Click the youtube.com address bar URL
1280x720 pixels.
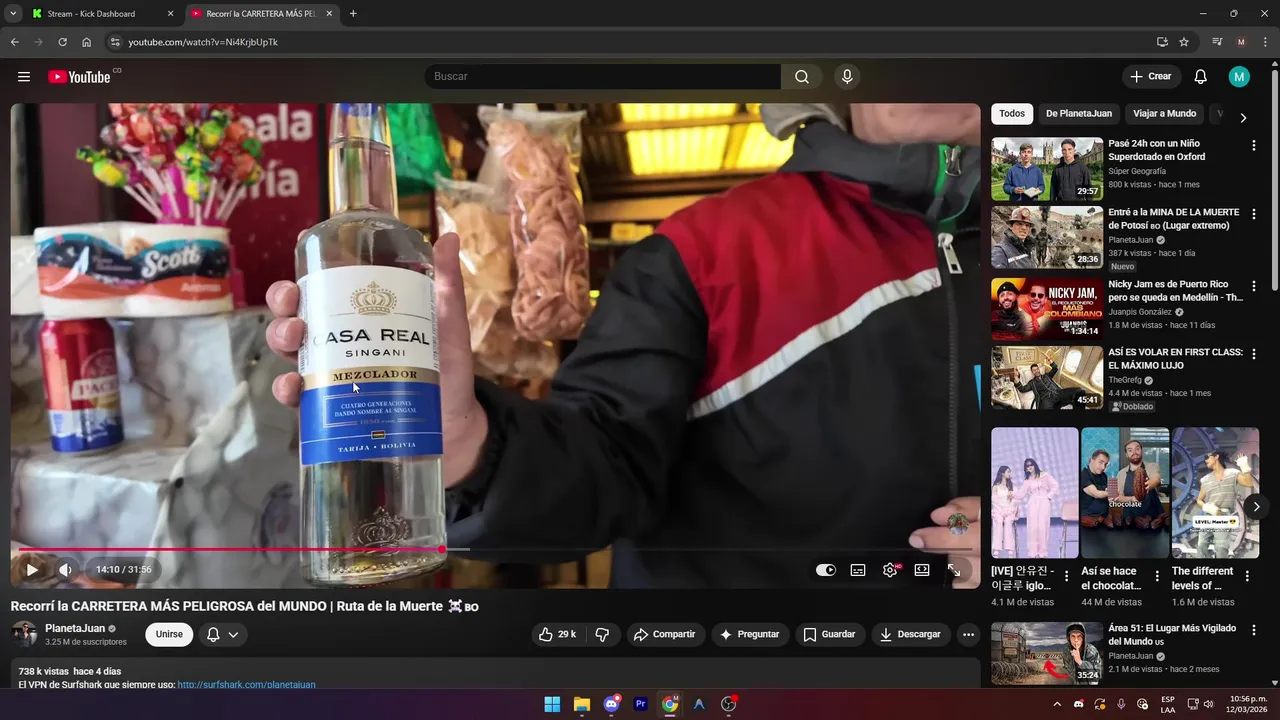(203, 42)
